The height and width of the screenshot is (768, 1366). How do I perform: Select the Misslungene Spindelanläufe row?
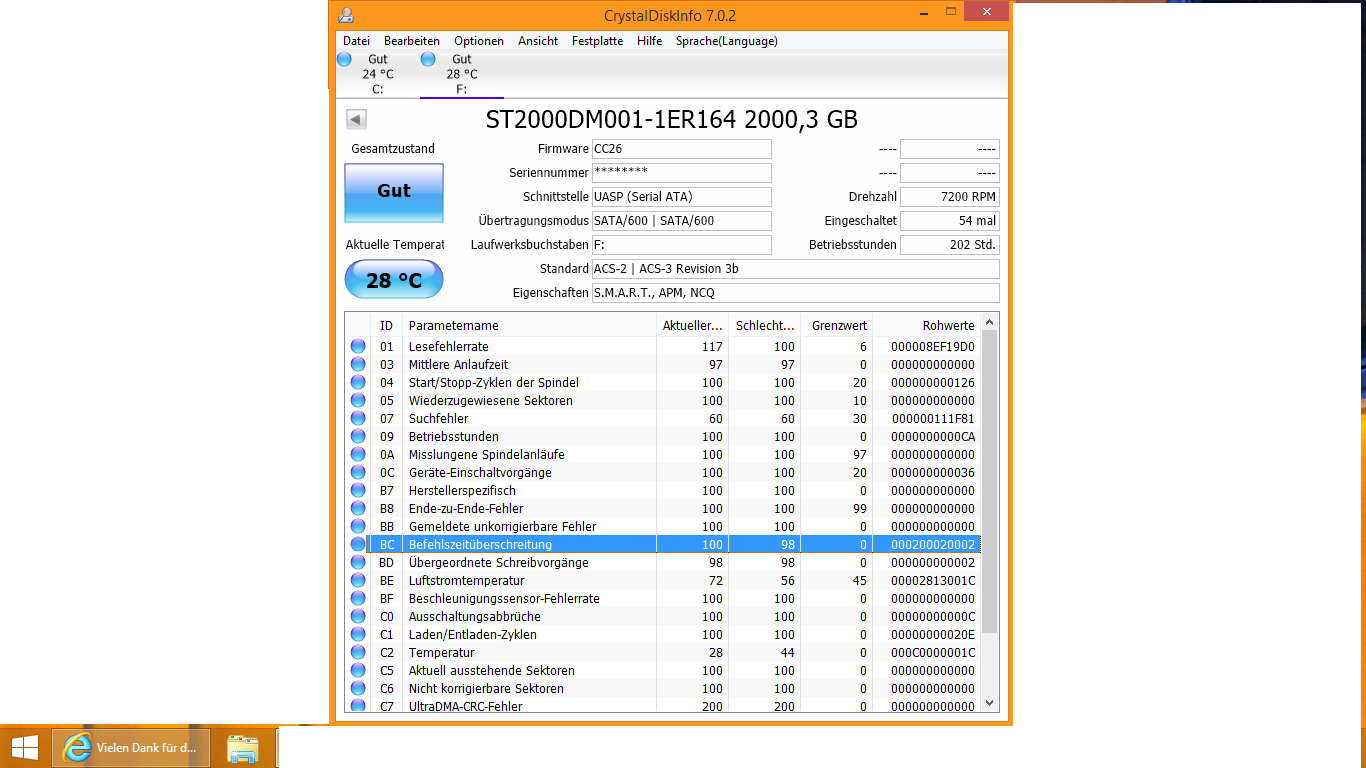point(663,454)
